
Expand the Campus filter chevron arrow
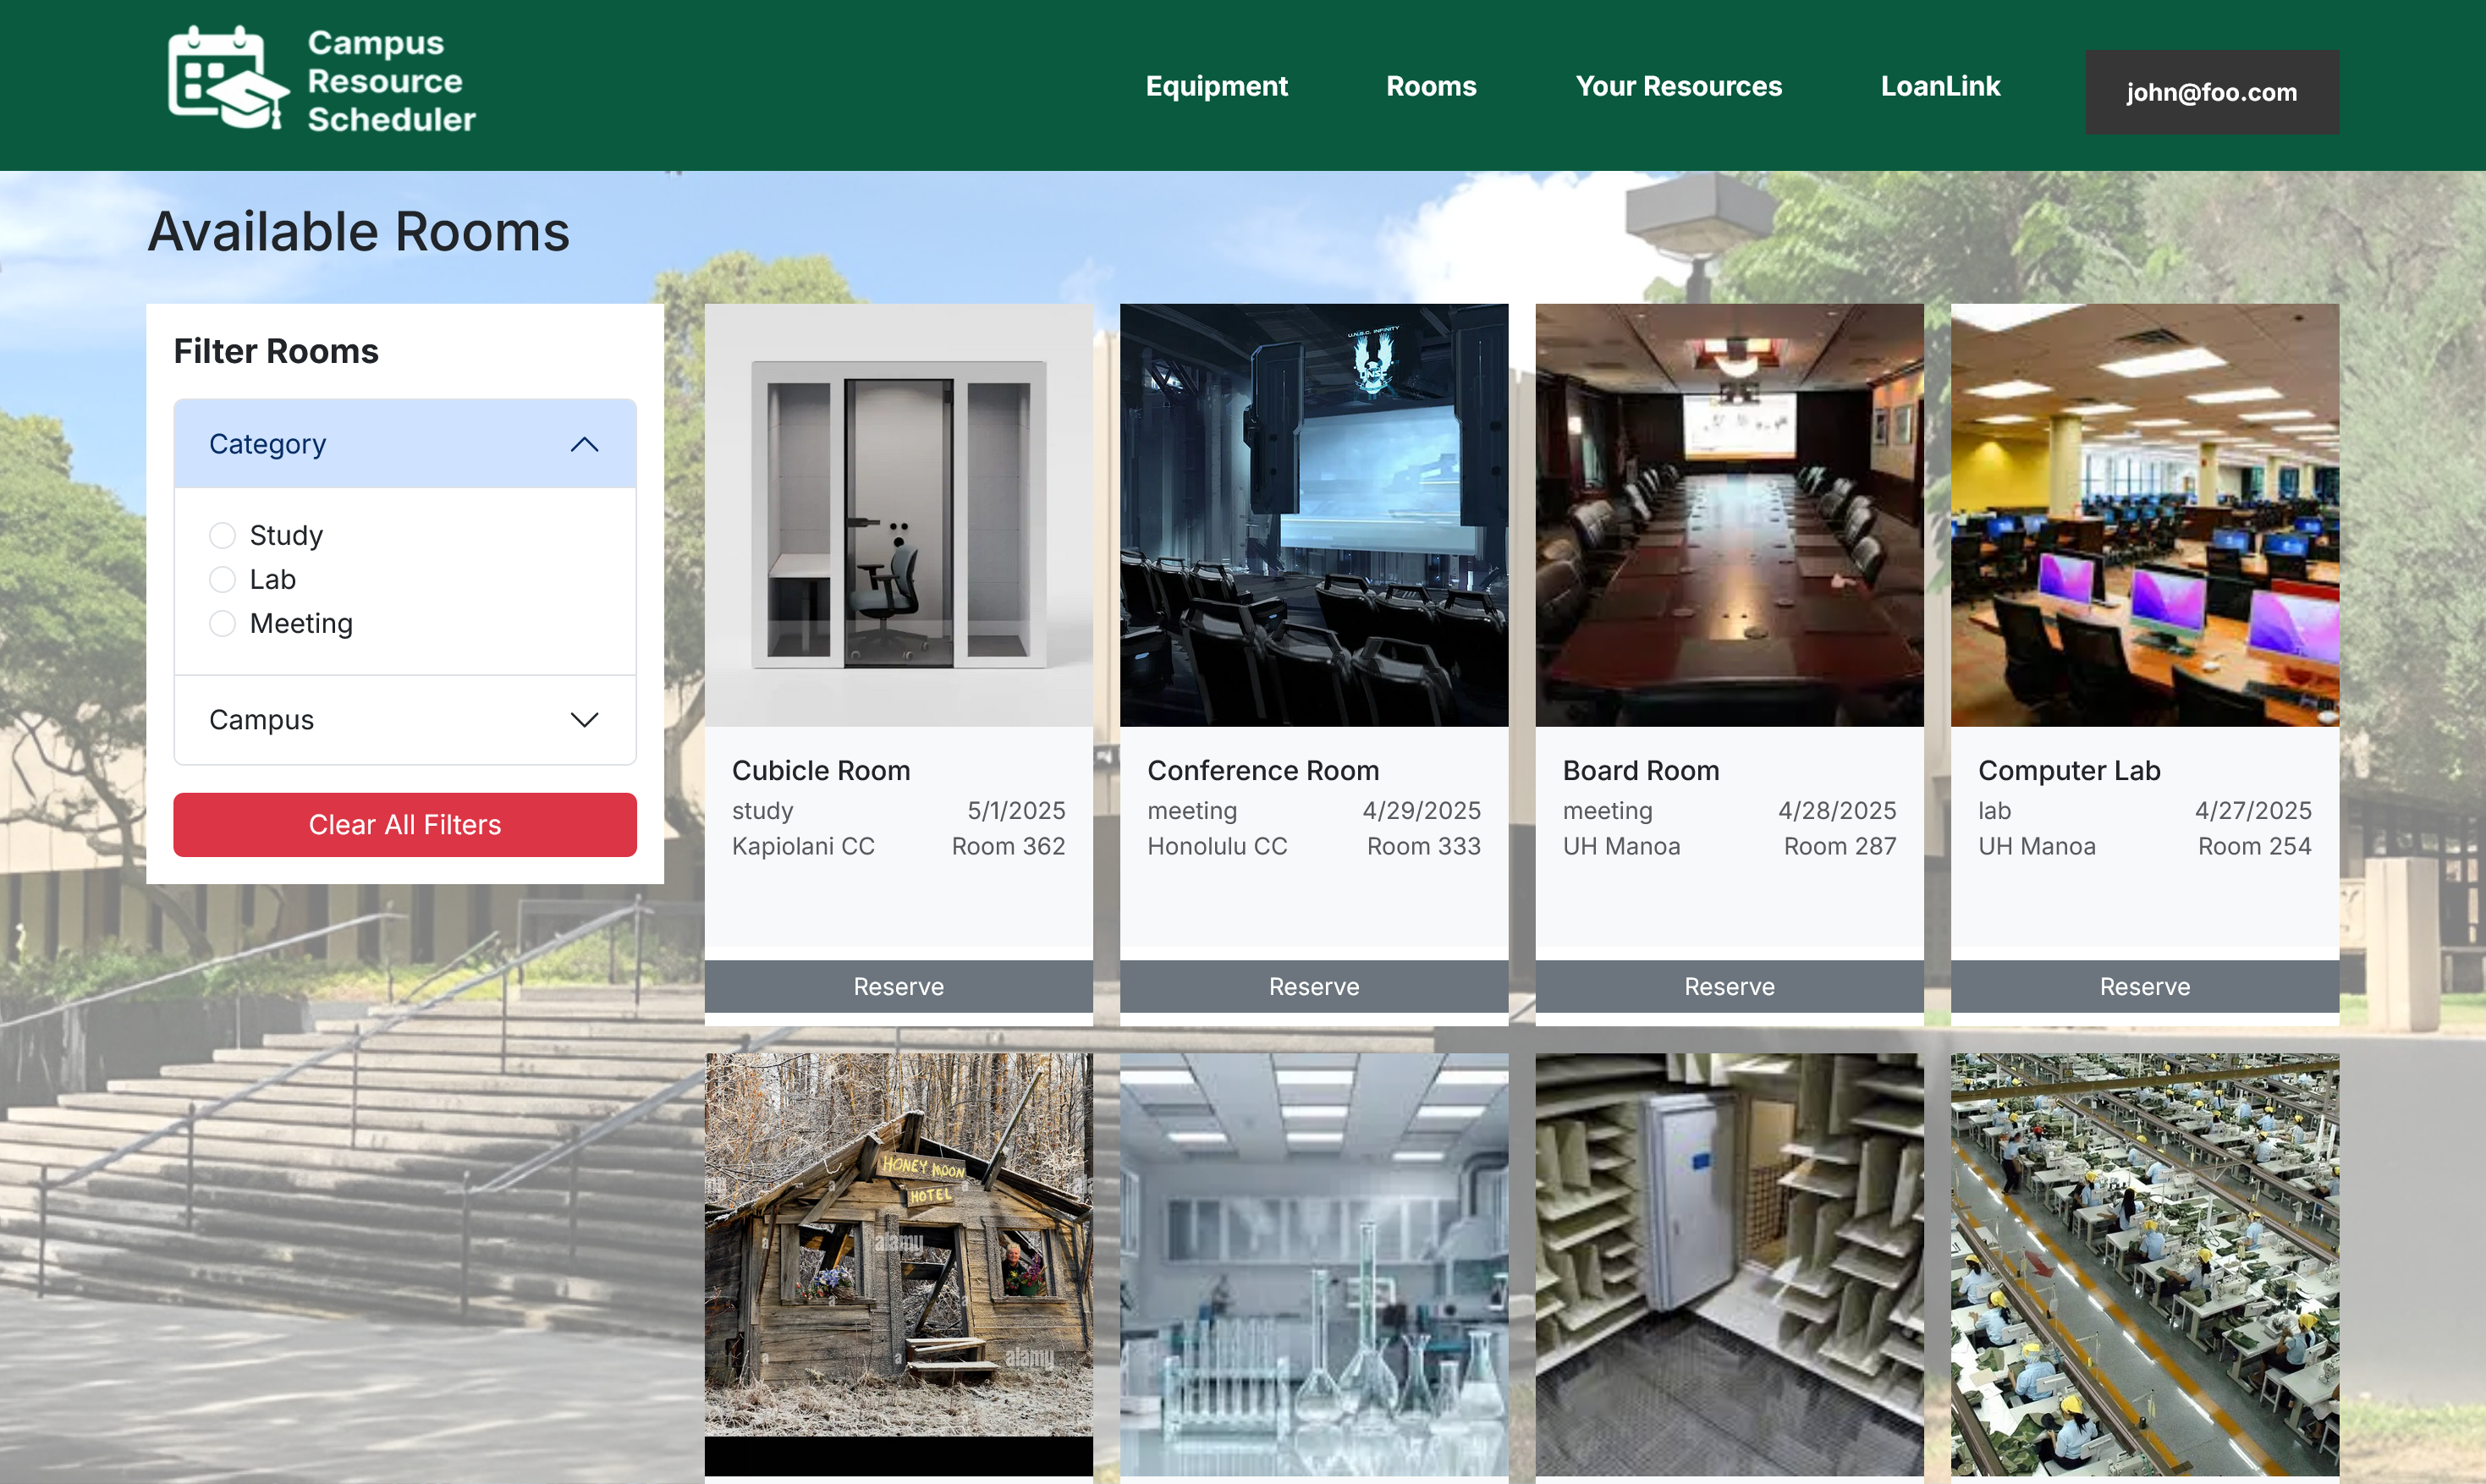(x=584, y=720)
